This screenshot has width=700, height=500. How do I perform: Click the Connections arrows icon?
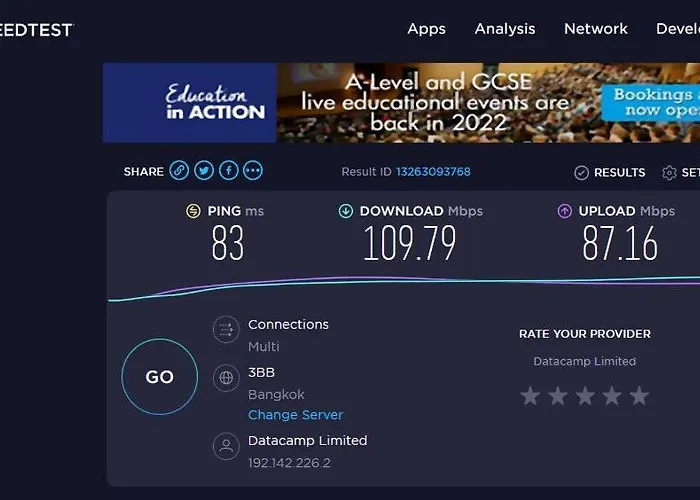coord(226,329)
